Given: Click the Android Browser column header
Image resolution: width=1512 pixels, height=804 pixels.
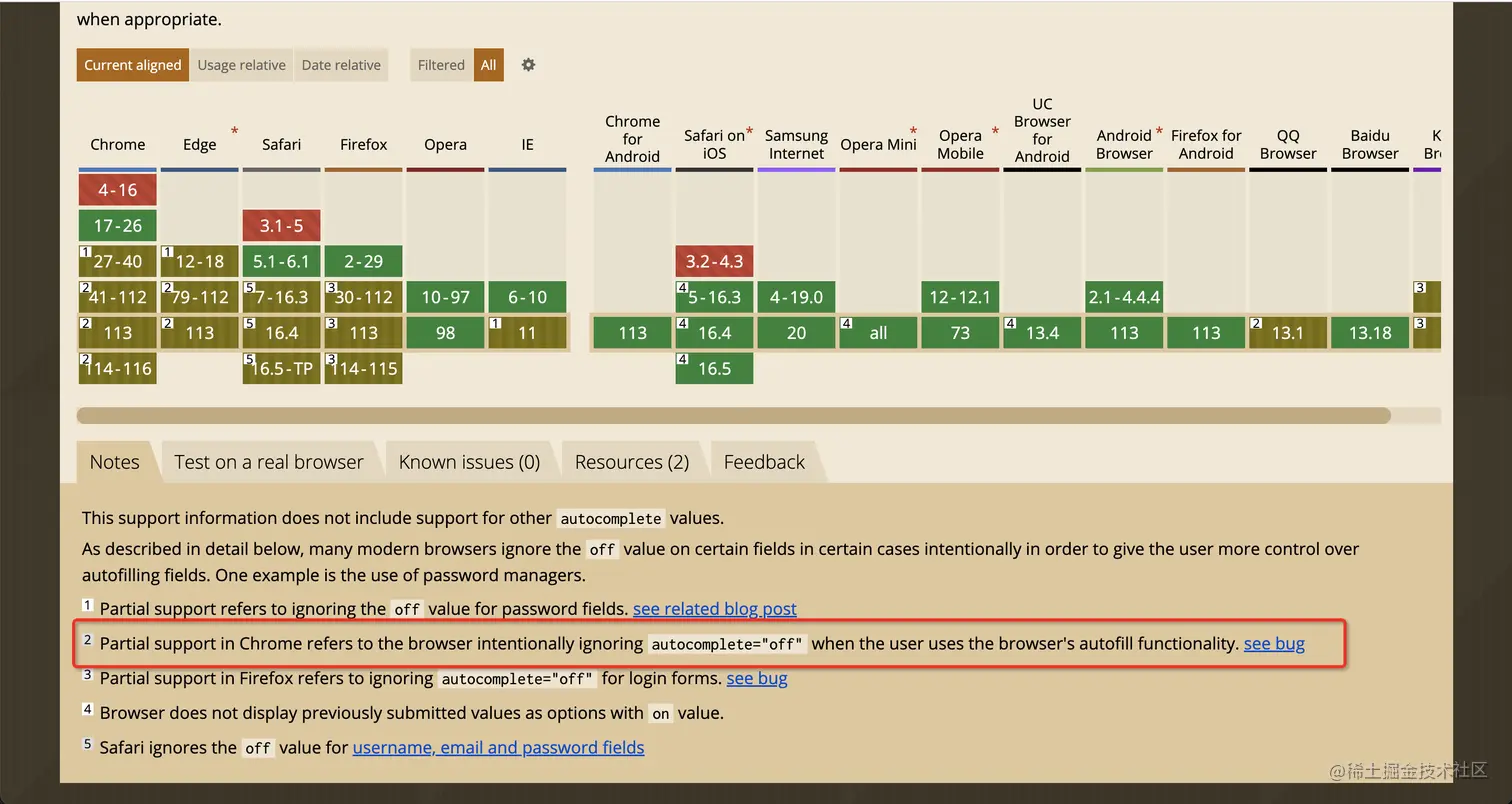Looking at the screenshot, I should pos(1125,144).
